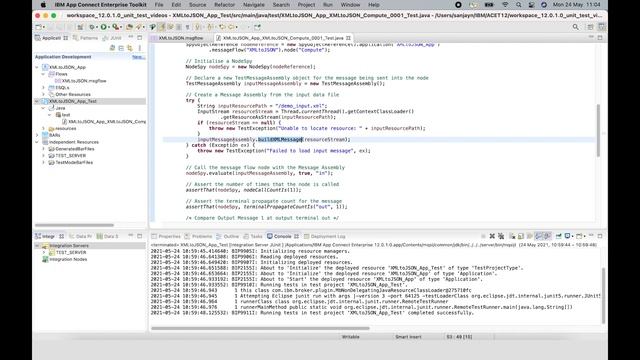Collapse the XMLtoJSON_App_Test project node
The width and height of the screenshot is (640, 360).
coord(37,101)
